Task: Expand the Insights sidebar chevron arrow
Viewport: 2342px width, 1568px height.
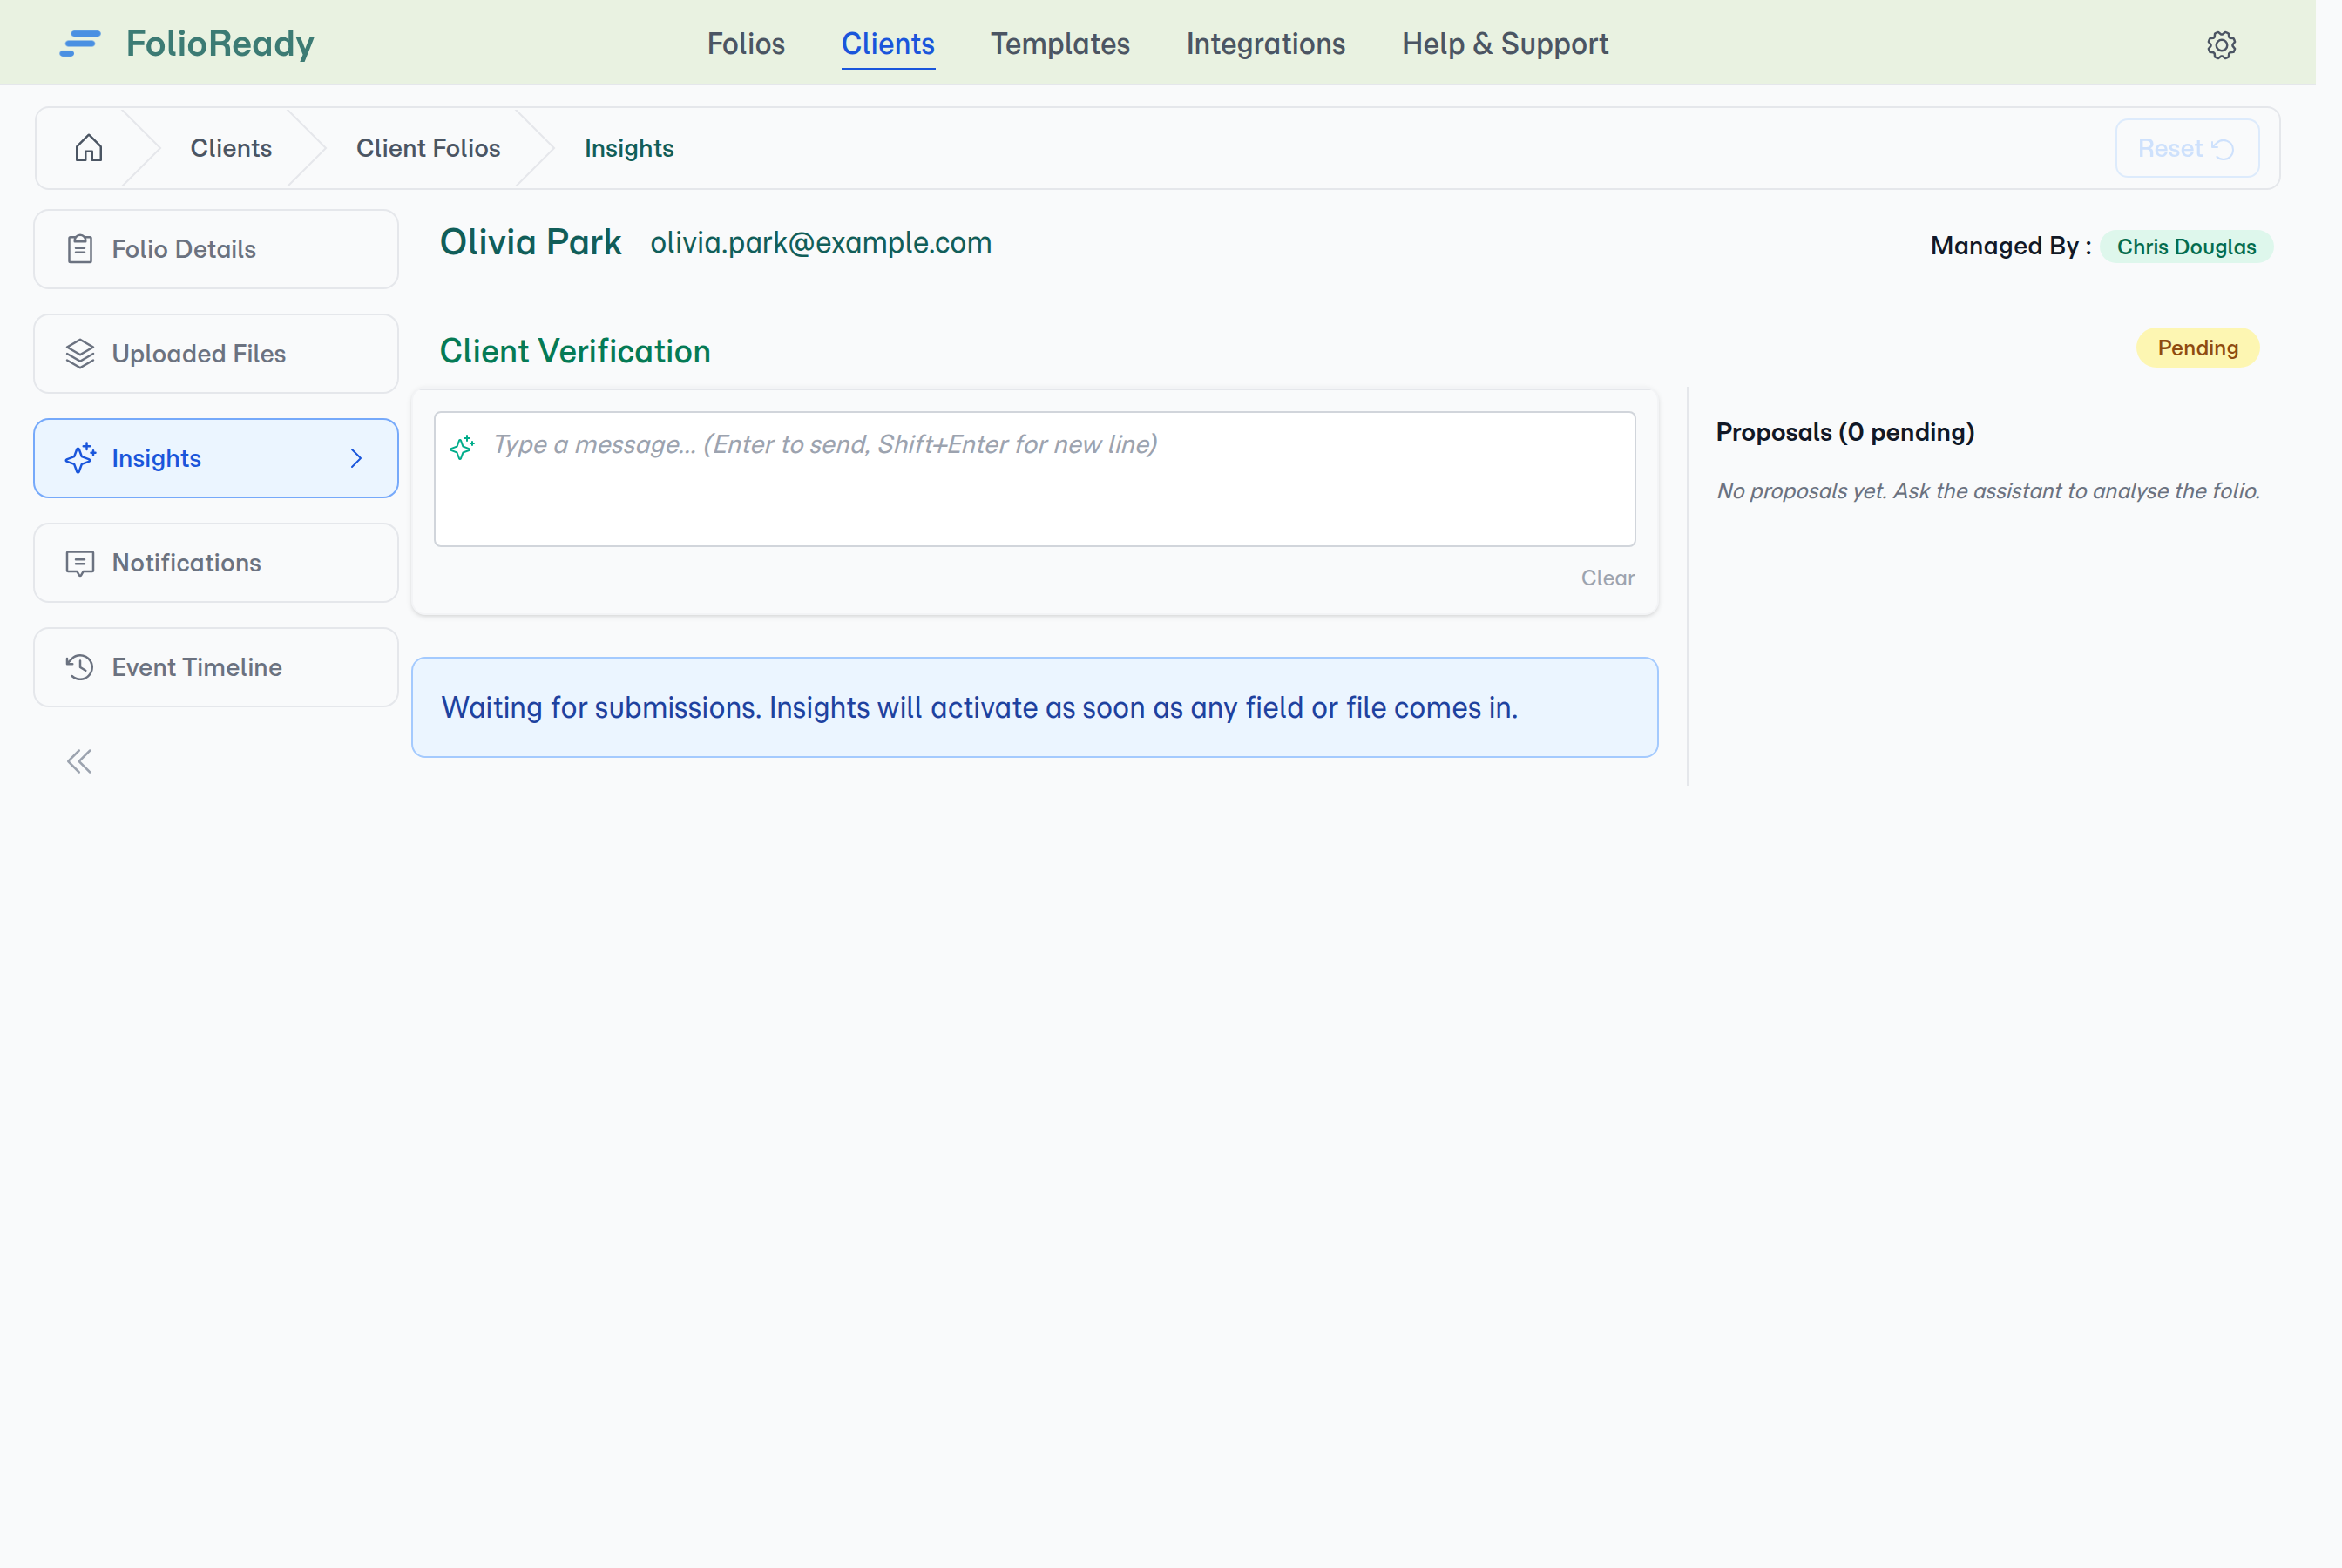Action: [x=356, y=458]
